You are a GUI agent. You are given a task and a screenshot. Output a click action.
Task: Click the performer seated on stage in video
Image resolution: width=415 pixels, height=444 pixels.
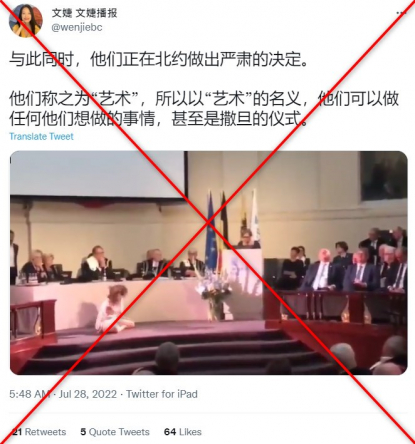click(114, 309)
